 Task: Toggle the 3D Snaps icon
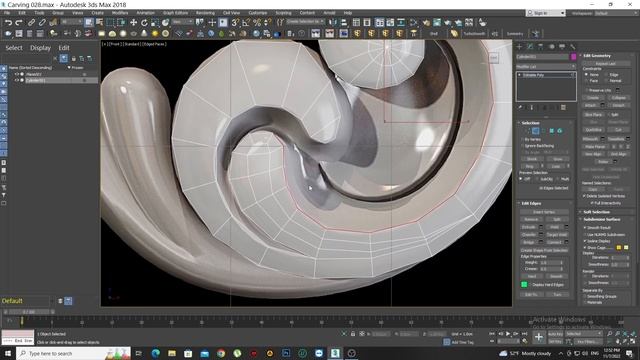click(x=236, y=22)
